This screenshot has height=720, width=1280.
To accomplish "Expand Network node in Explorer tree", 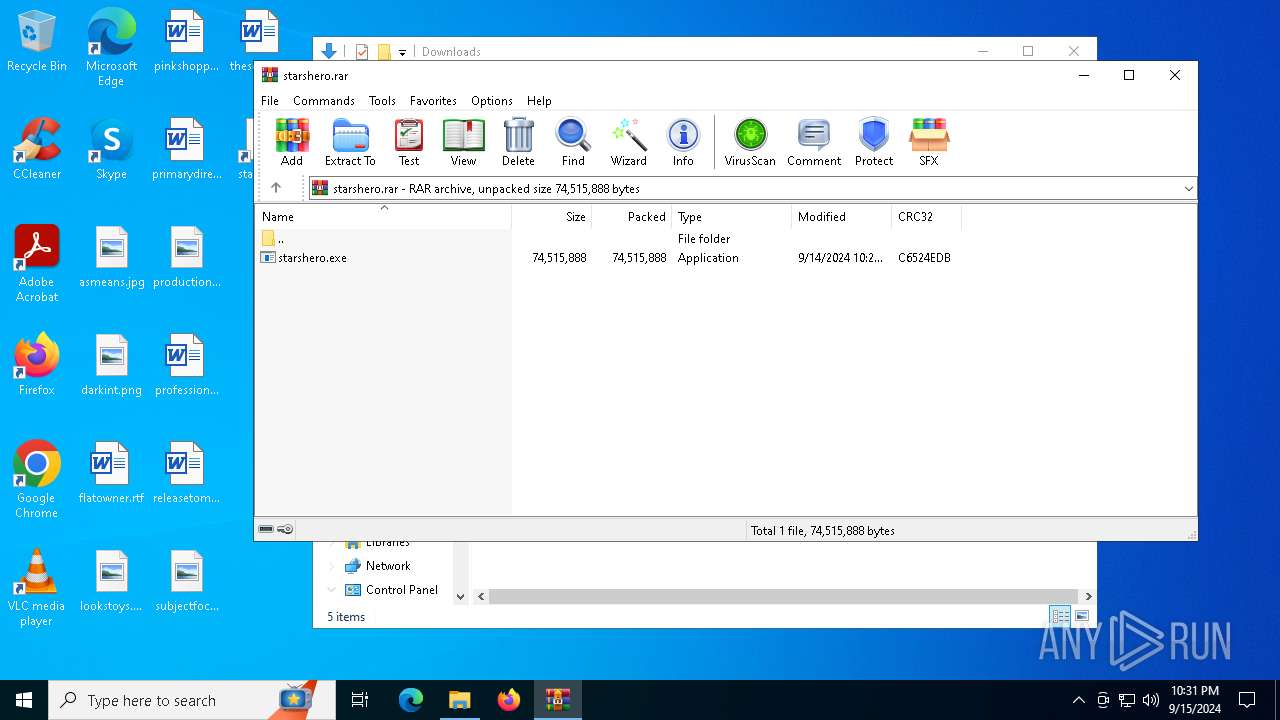I will pos(332,566).
